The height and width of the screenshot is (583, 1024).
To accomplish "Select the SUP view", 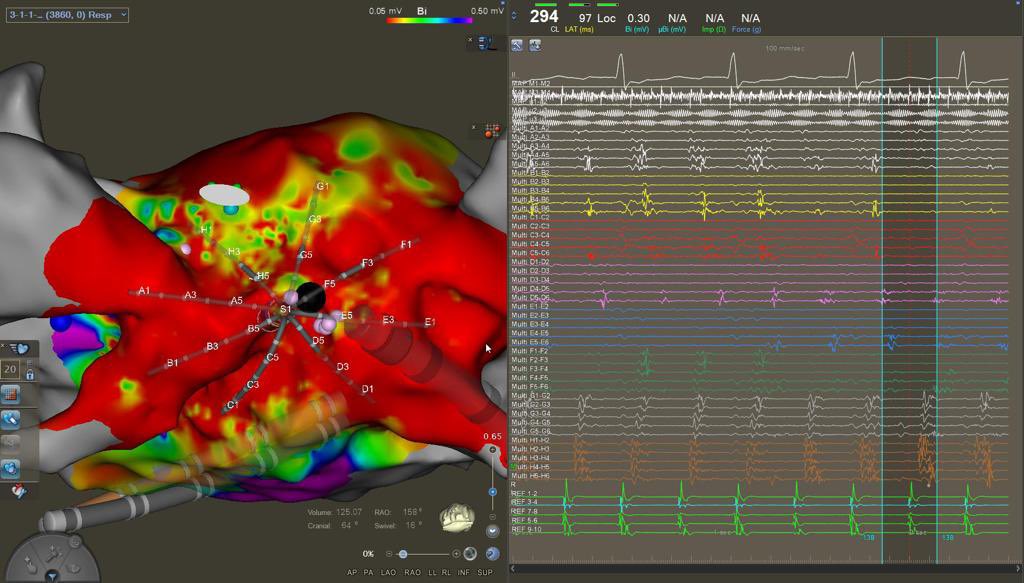I will (x=485, y=573).
